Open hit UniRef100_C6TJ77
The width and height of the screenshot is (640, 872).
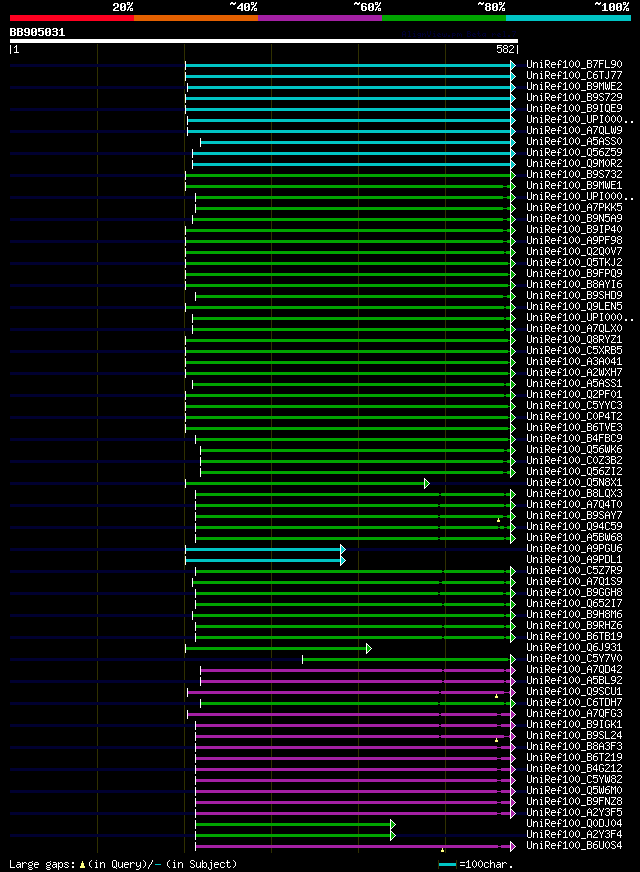574,76
